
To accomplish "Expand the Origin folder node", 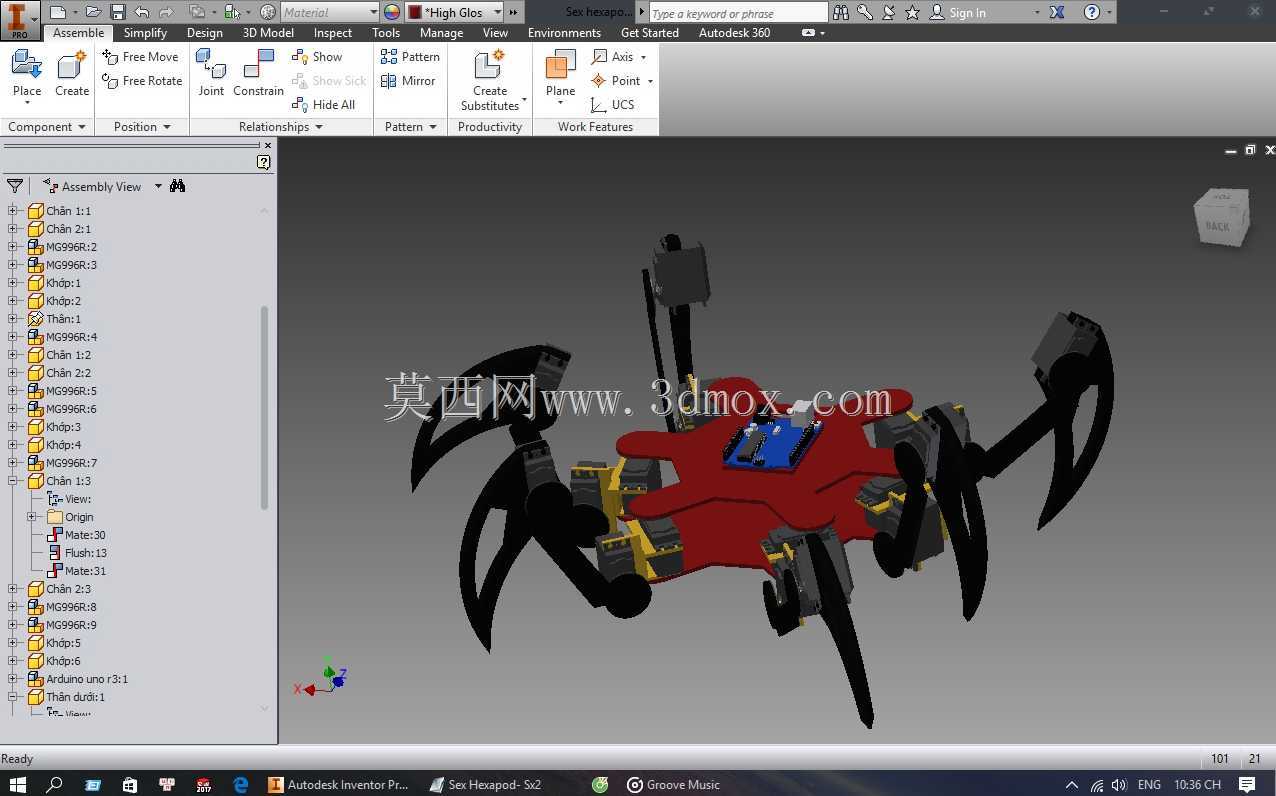I will (32, 517).
